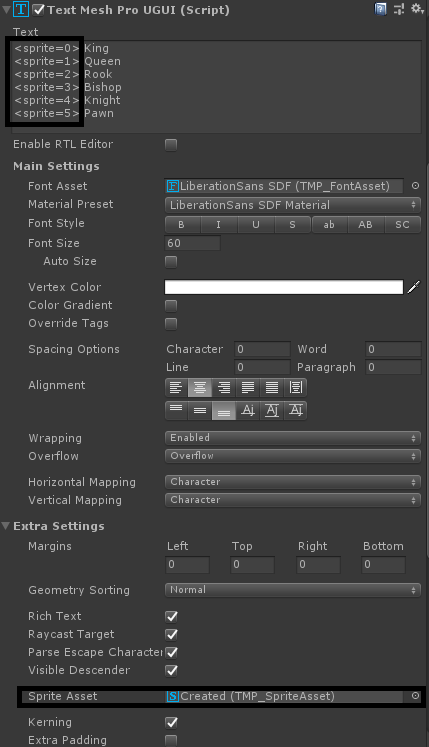Click the word 'Queen' in text box

point(102,61)
